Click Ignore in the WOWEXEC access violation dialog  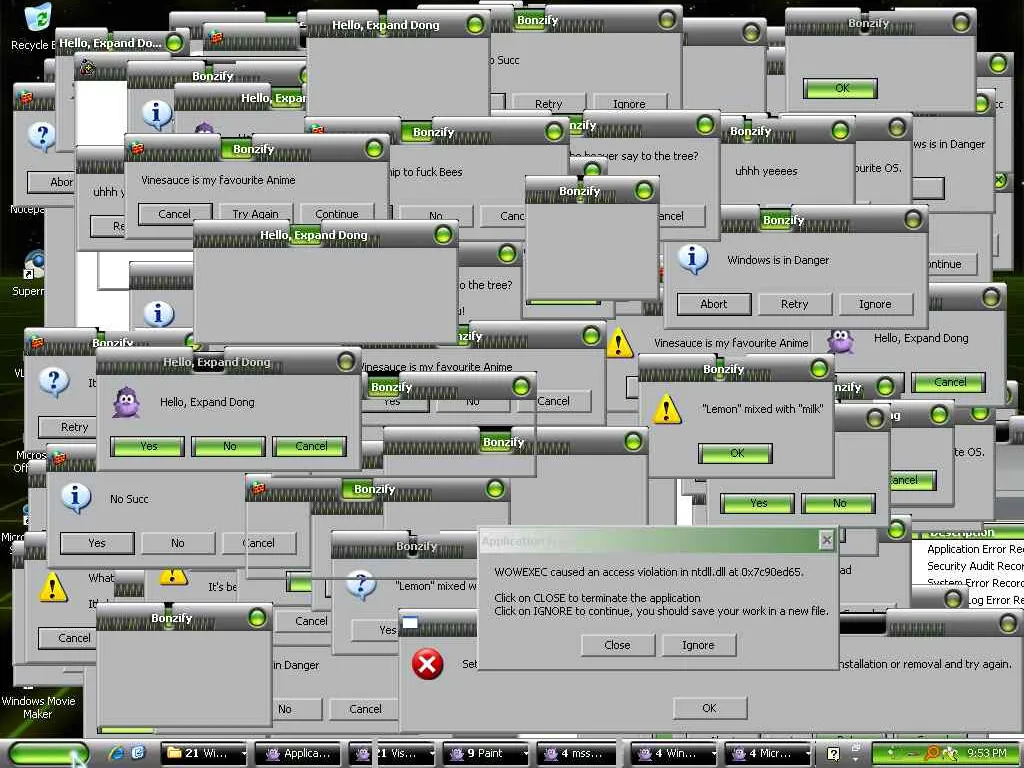[698, 645]
